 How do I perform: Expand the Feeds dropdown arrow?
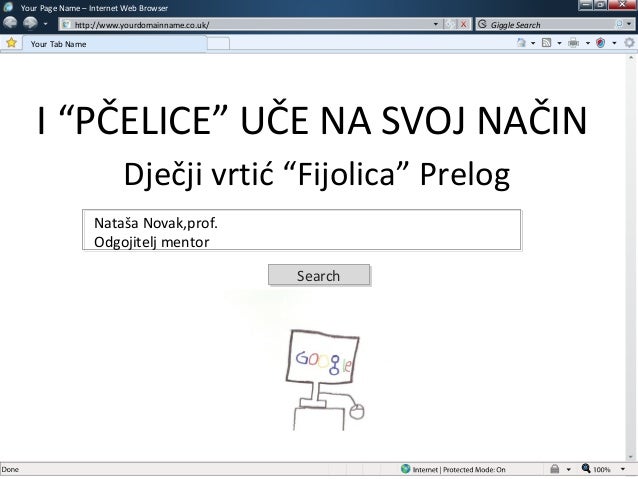coord(559,43)
